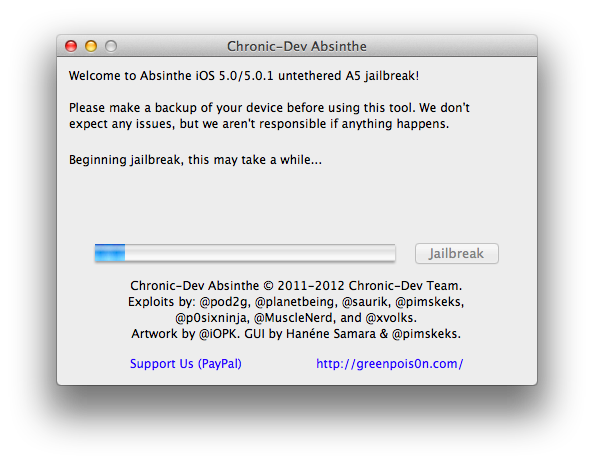Click the "Please make a backup of your device" line
Viewport: 594px width, 464px height.
[x=269, y=108]
